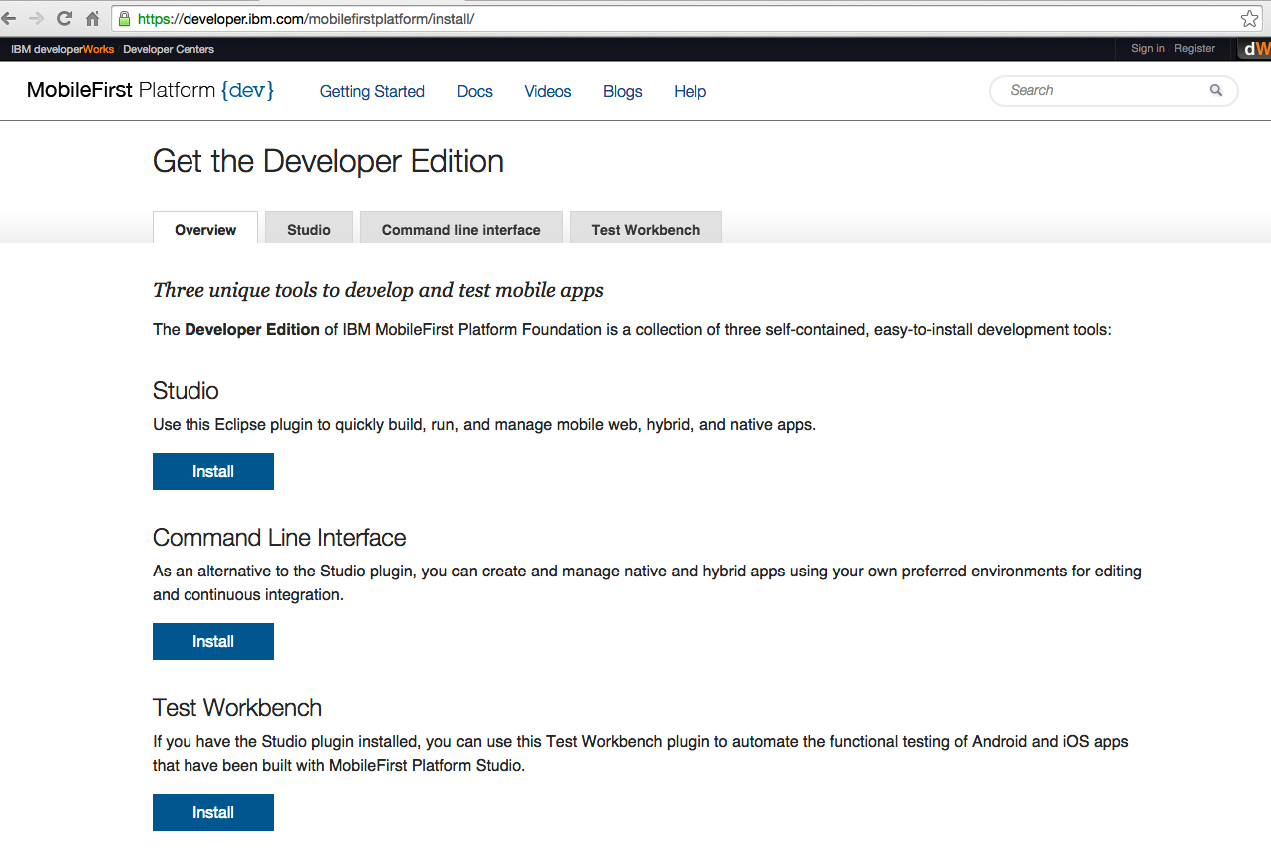Click bold 'Developer Edition' text in paragraph

coord(252,329)
